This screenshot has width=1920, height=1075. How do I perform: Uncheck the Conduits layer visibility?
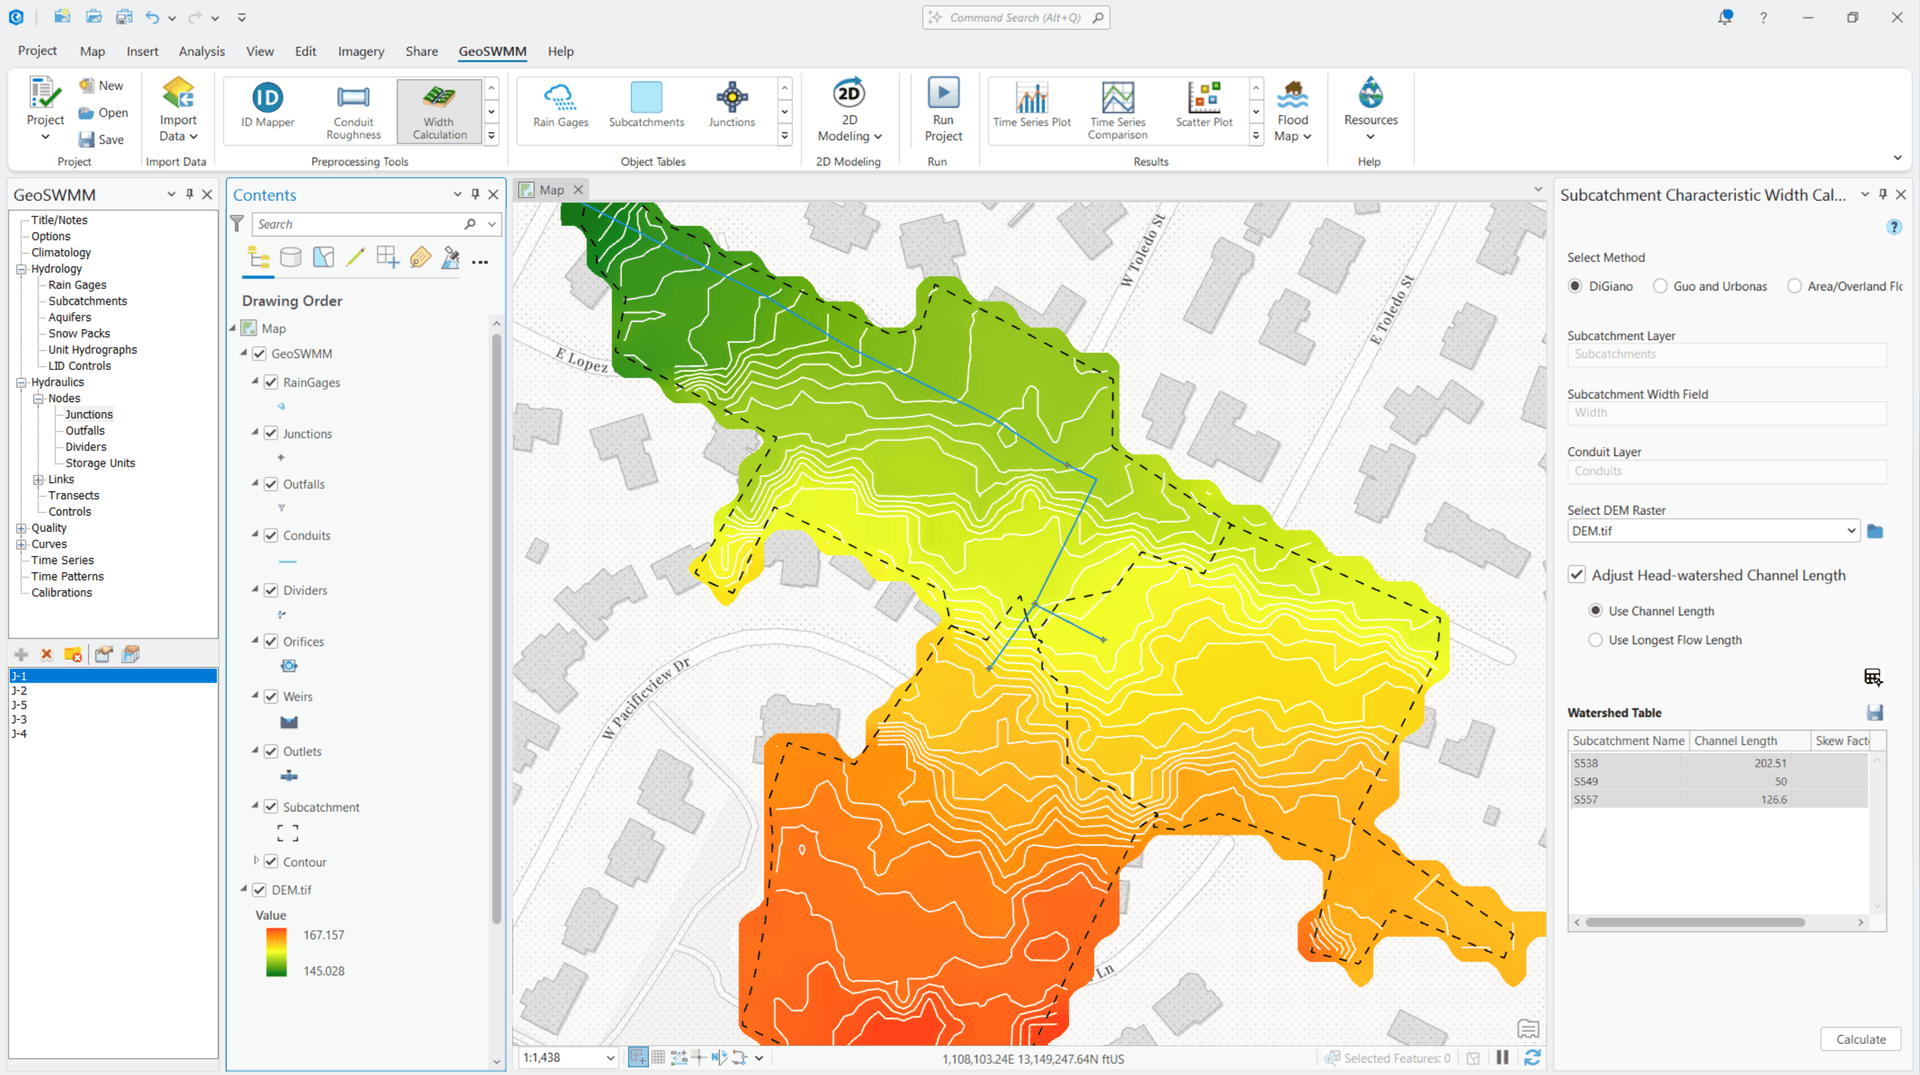[x=271, y=535]
